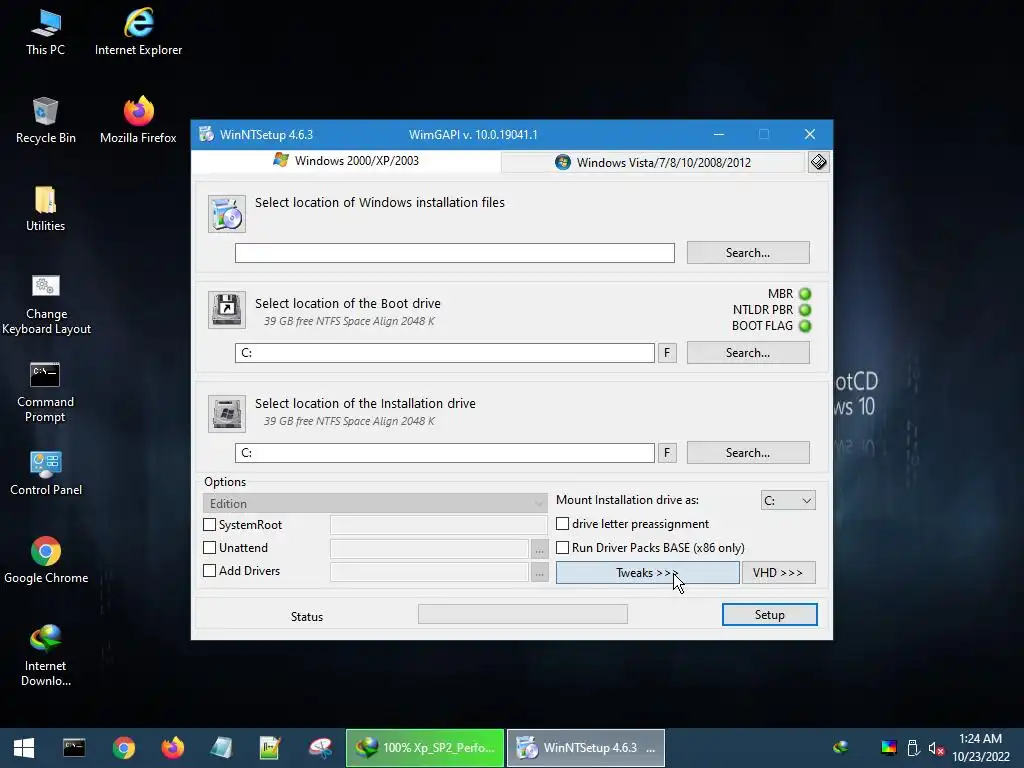Click the BOOT FLAG green indicator
The width and height of the screenshot is (1024, 768).
pyautogui.click(x=805, y=325)
